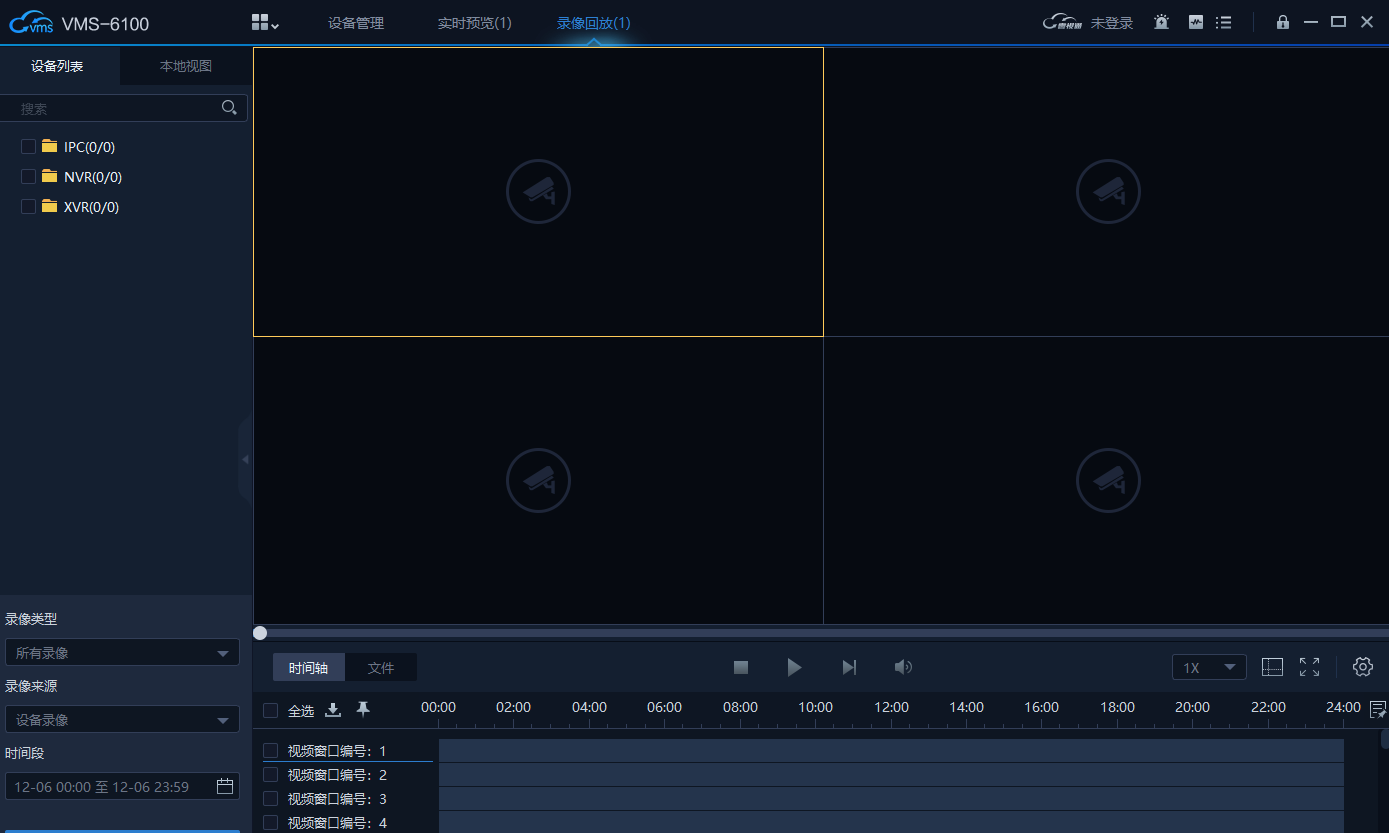1389x833 pixels.
Task: Mute audio with the speaker icon
Action: click(x=903, y=667)
